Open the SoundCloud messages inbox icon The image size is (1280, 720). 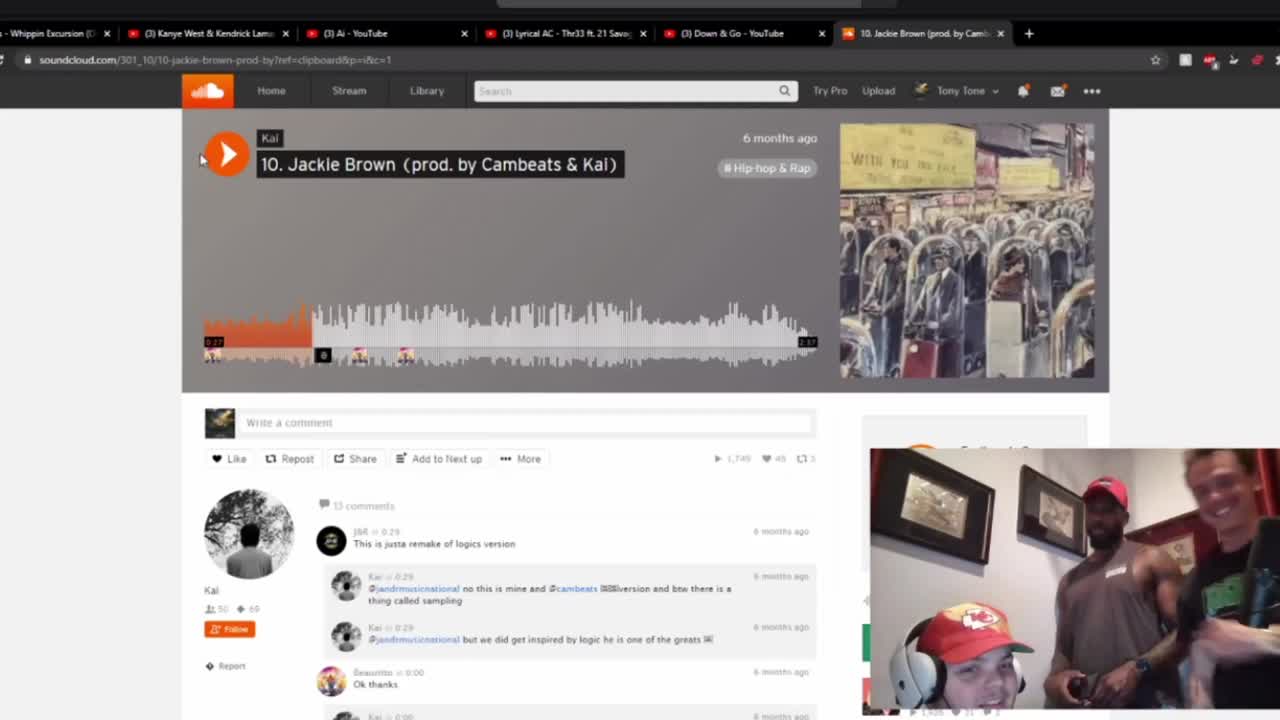[x=1058, y=91]
